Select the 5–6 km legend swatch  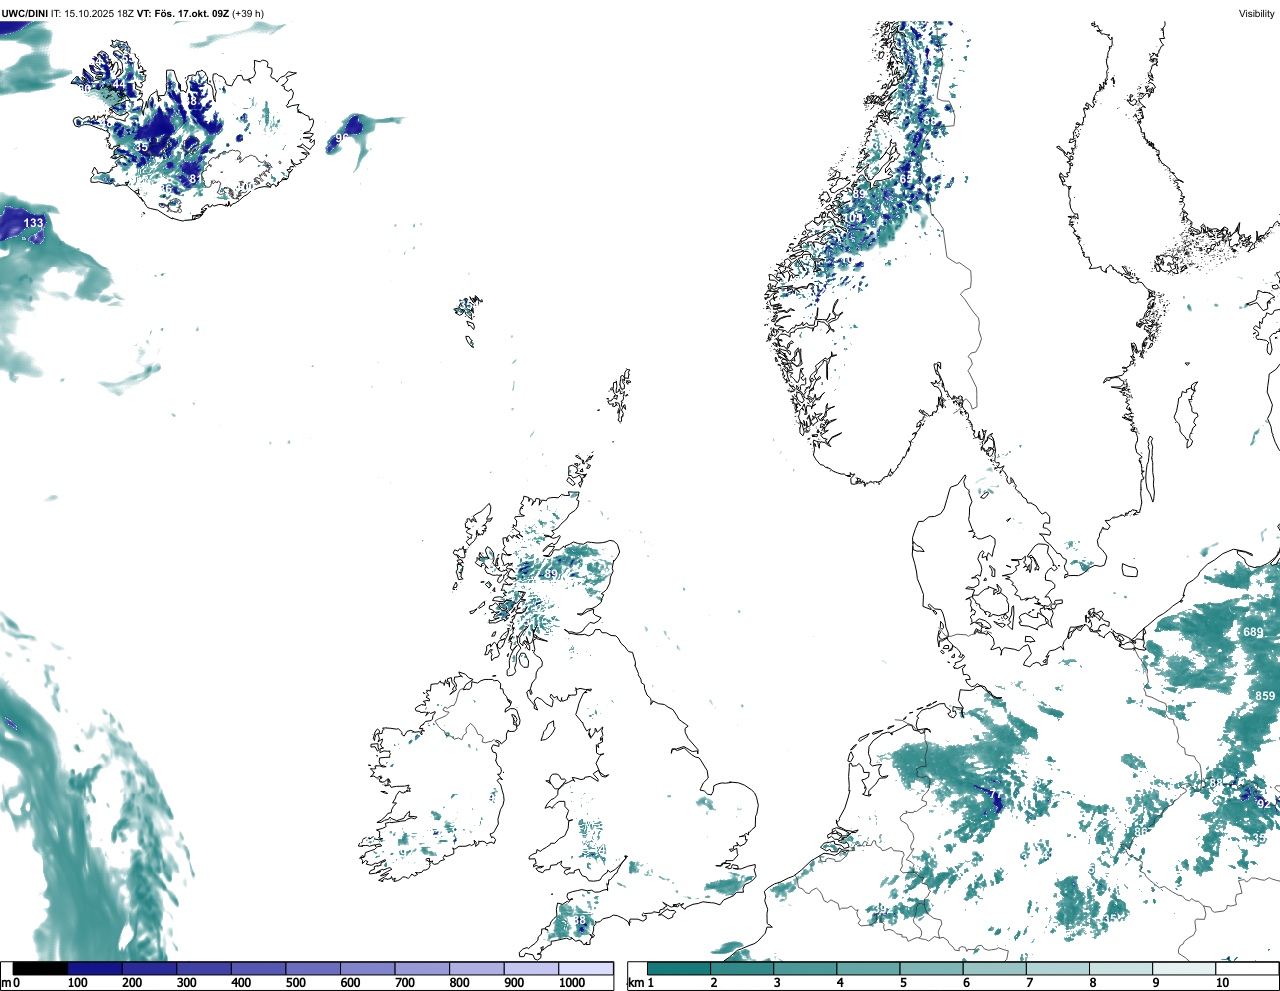point(931,968)
